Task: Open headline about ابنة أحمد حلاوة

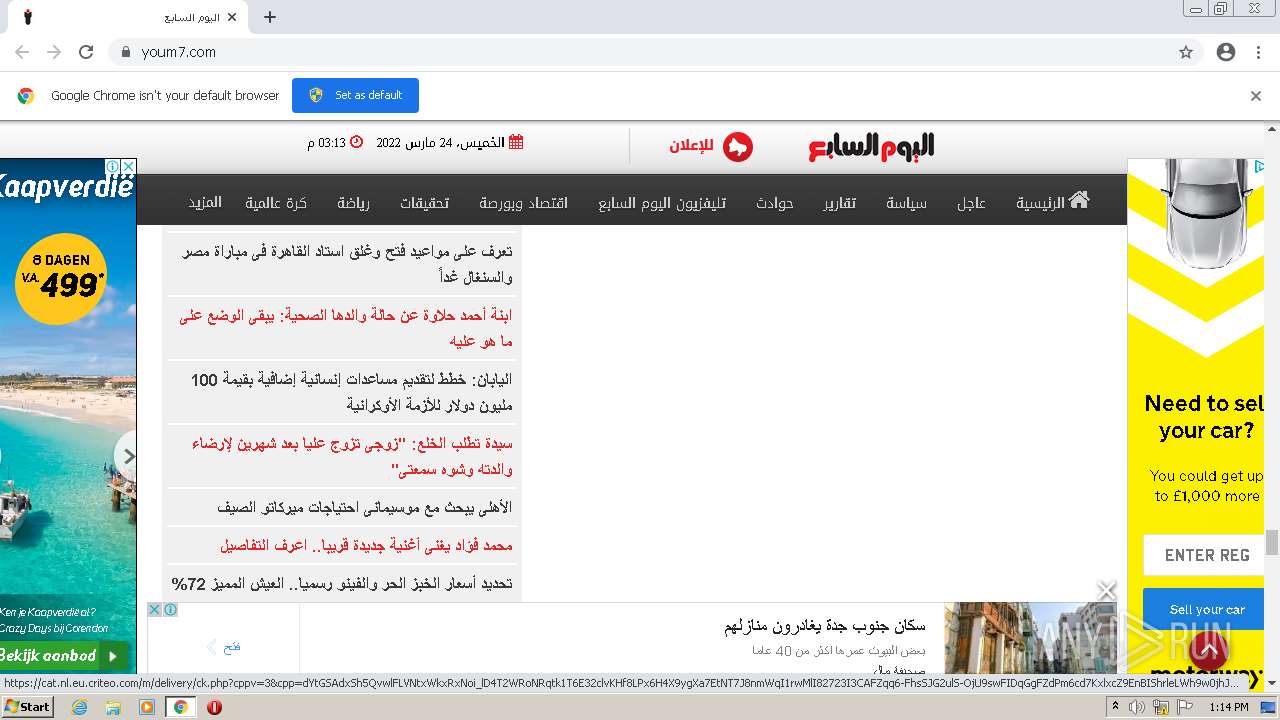Action: (x=346, y=328)
